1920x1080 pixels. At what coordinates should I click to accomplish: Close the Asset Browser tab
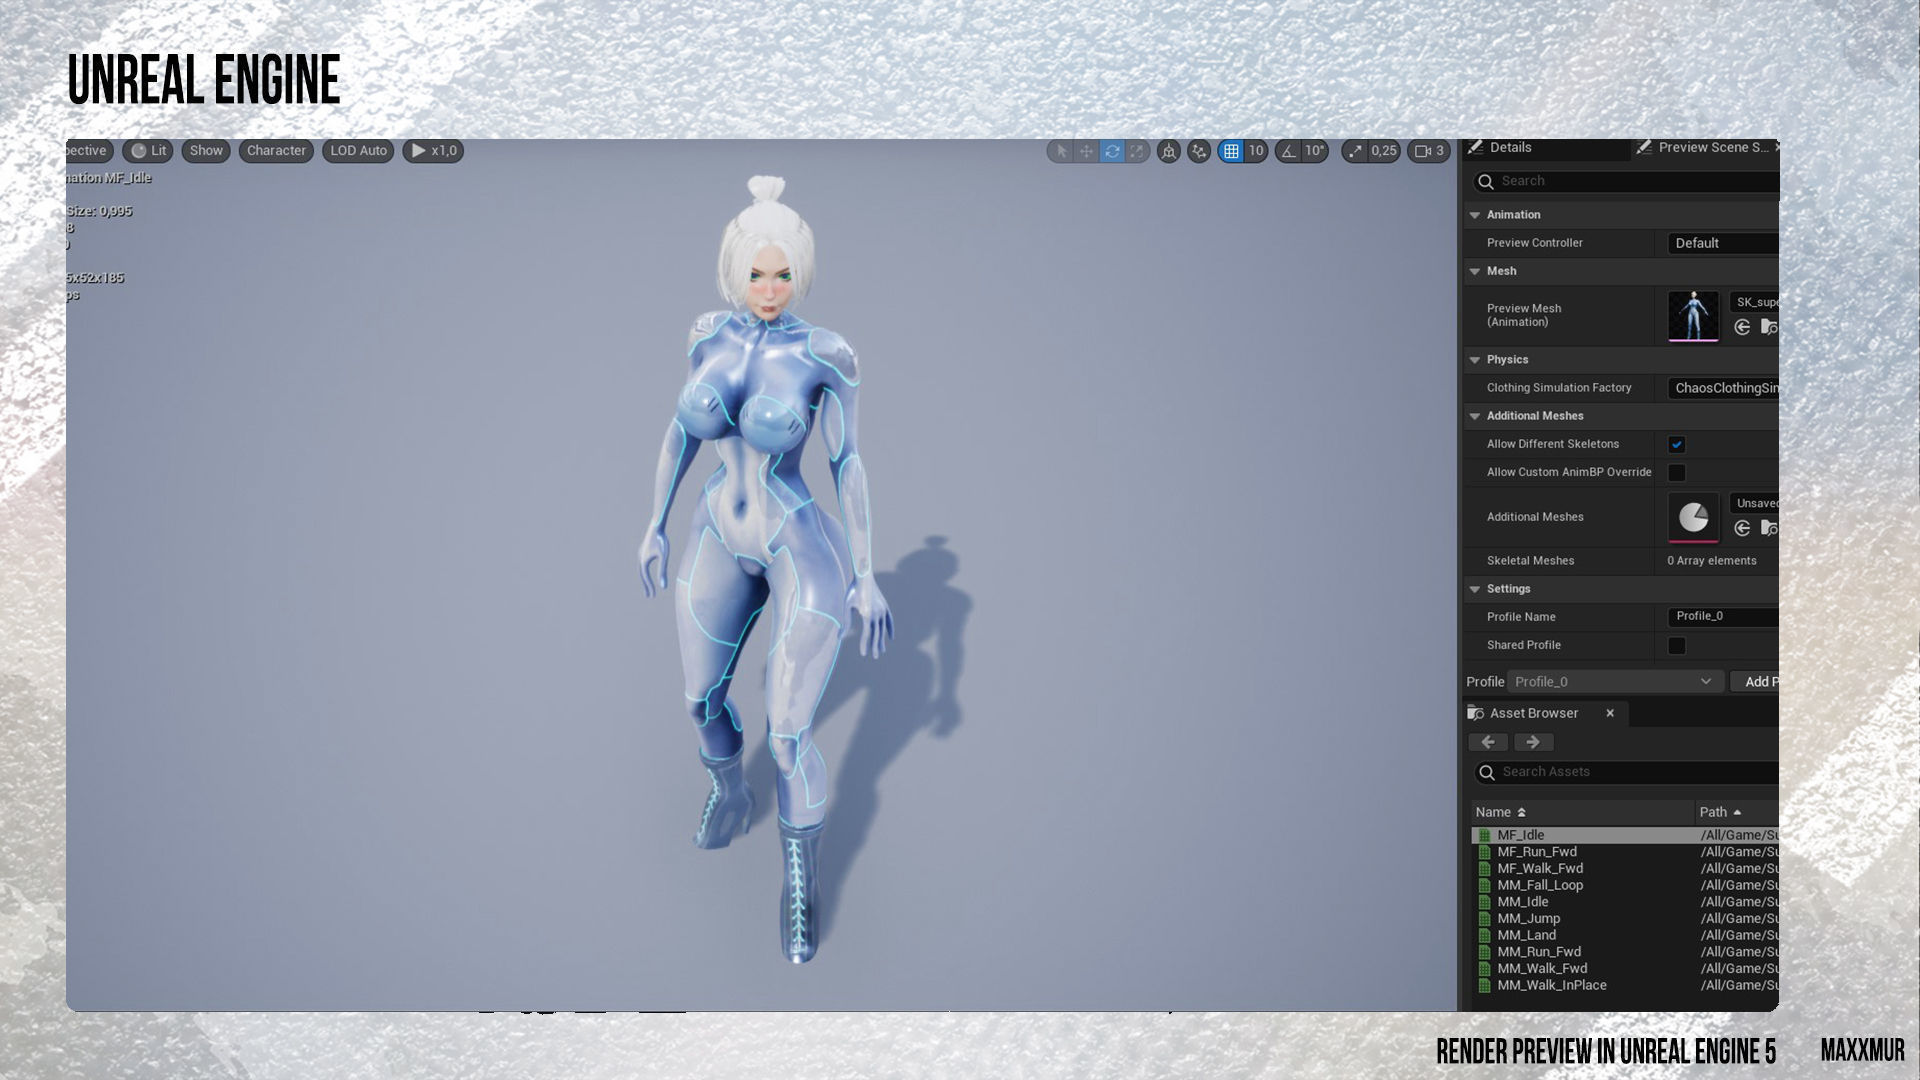tap(1610, 713)
